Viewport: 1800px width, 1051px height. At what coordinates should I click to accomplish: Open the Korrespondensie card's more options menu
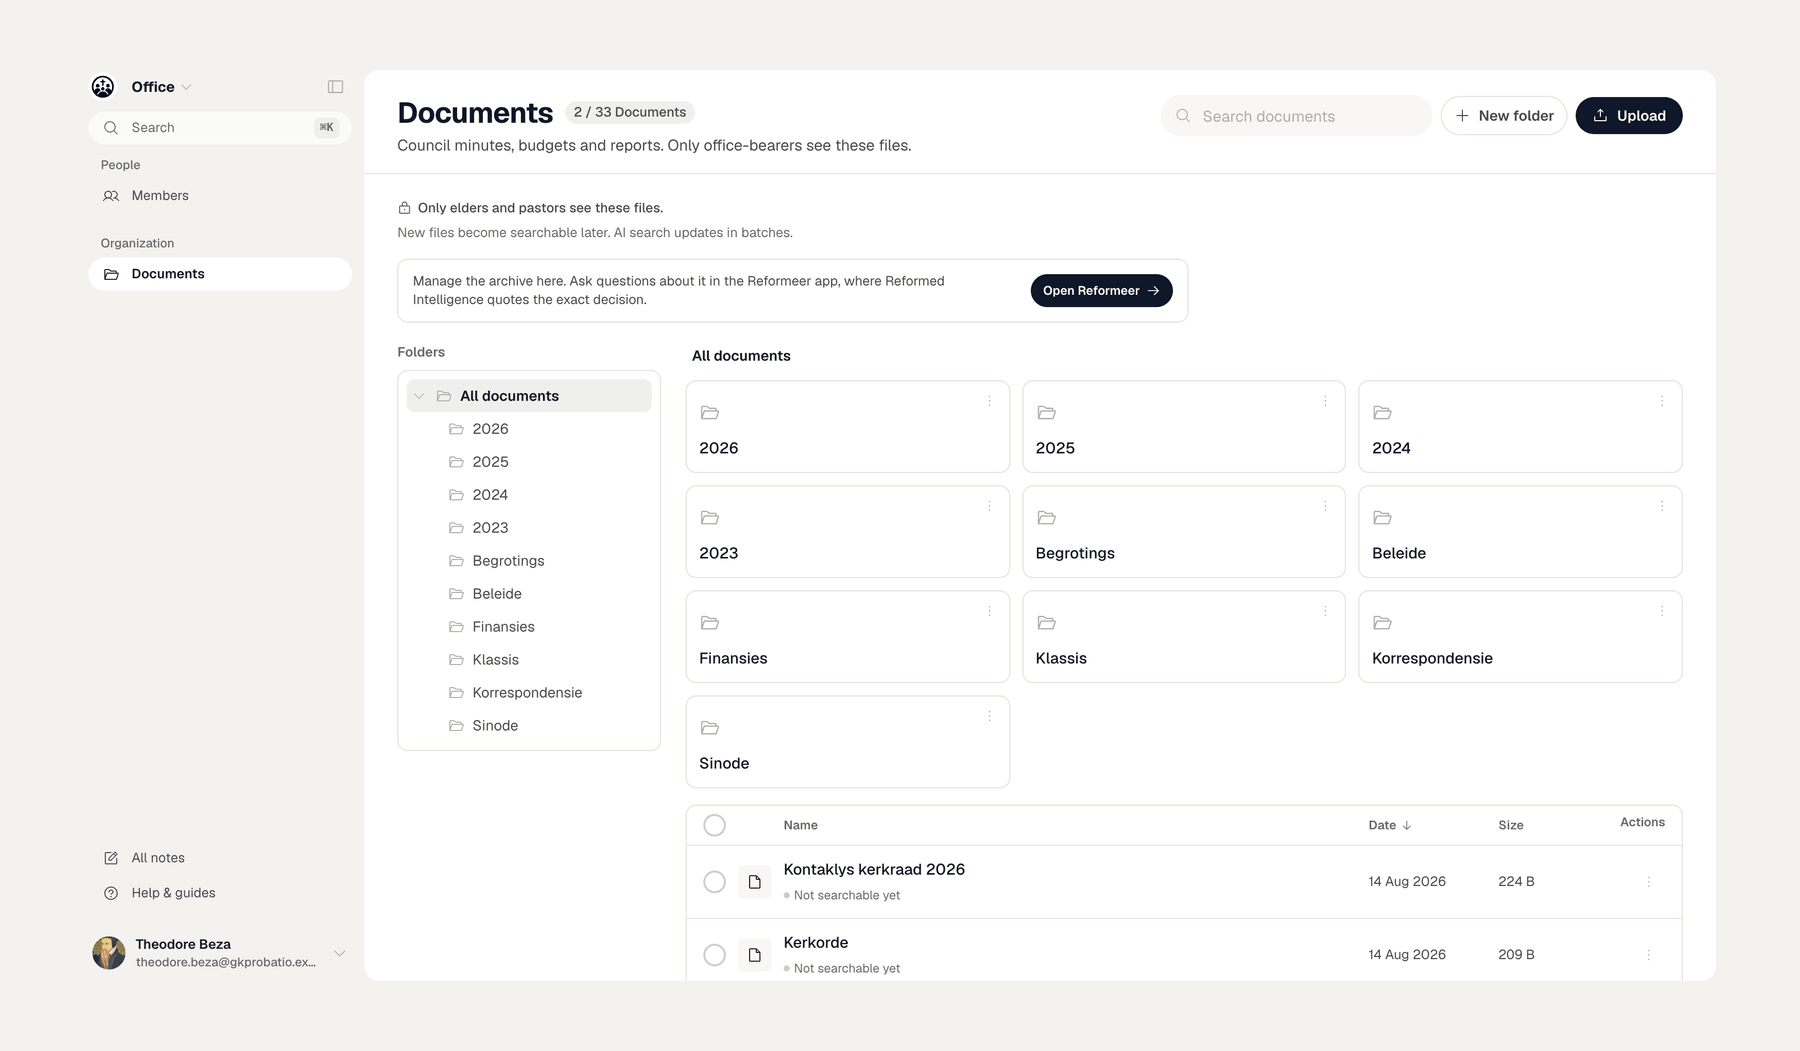[x=1662, y=611]
